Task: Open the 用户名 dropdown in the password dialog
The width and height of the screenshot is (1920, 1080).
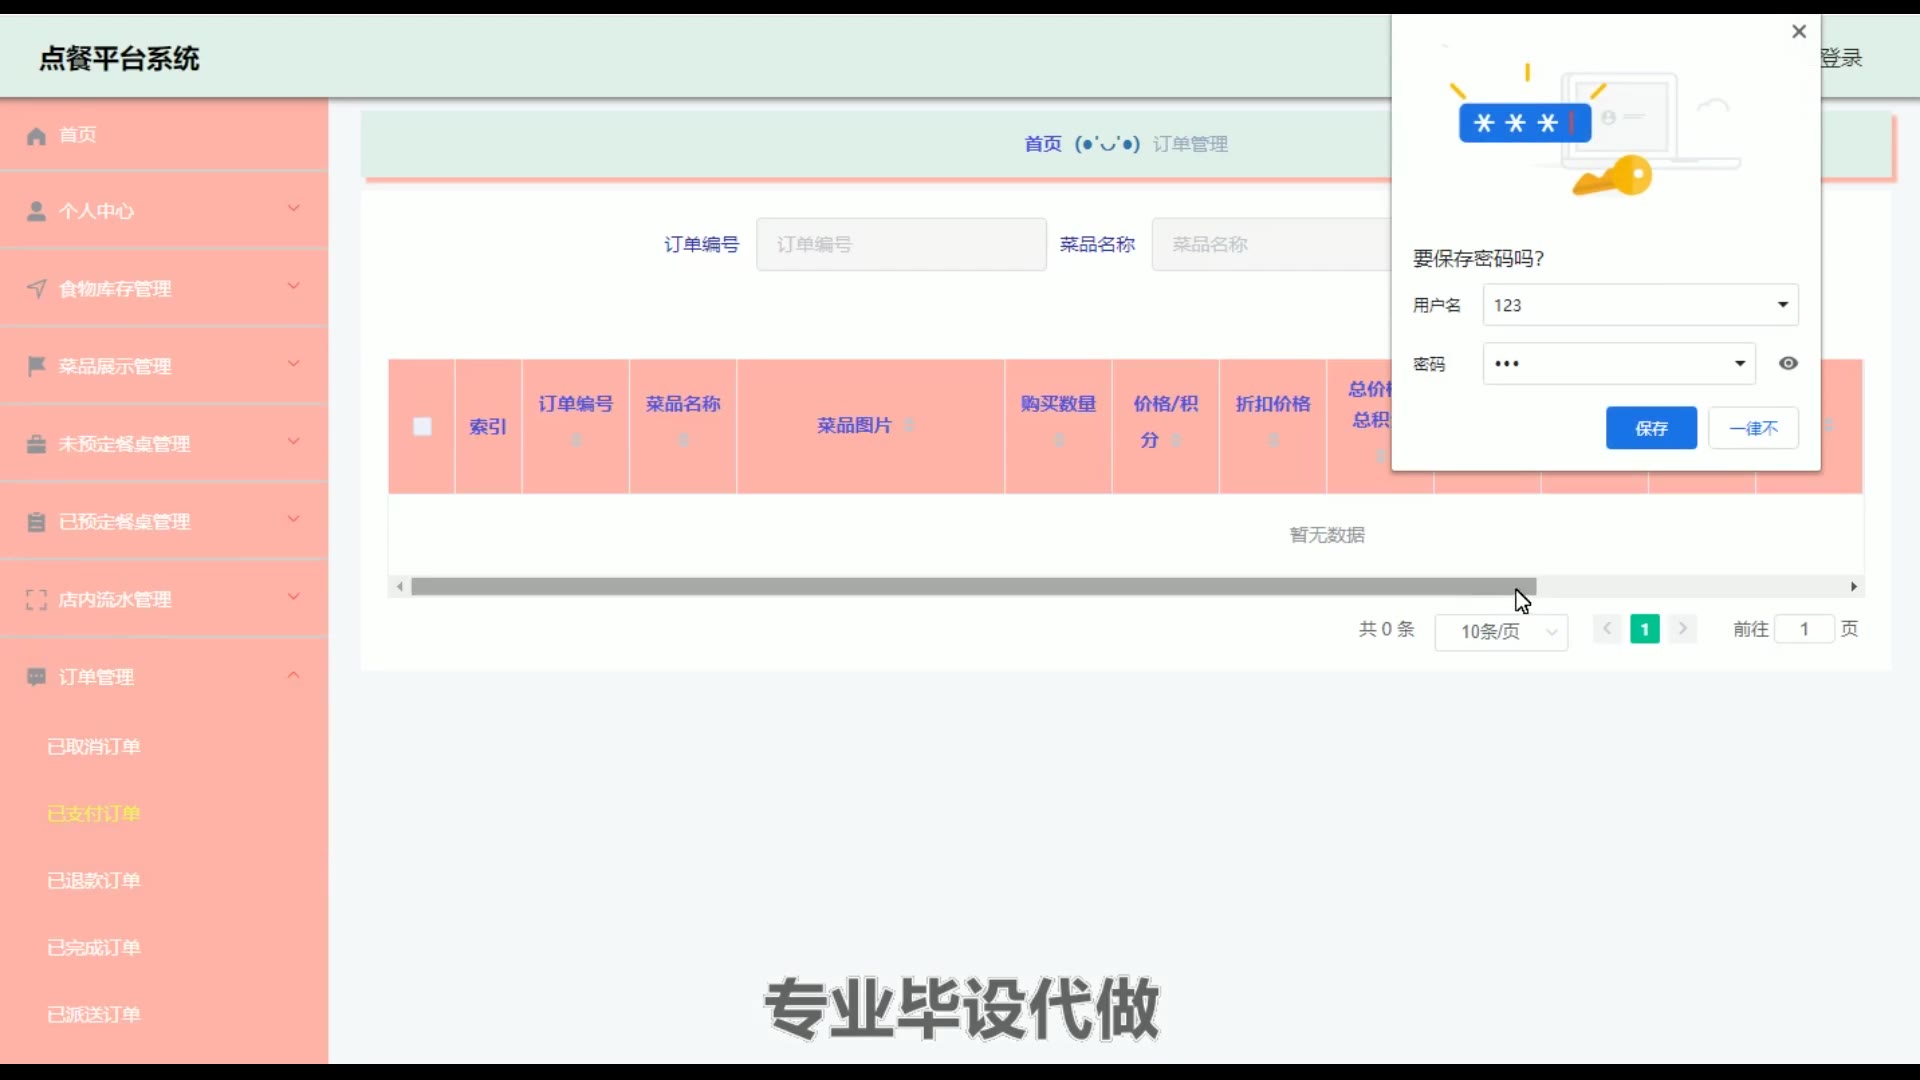Action: coord(1782,305)
